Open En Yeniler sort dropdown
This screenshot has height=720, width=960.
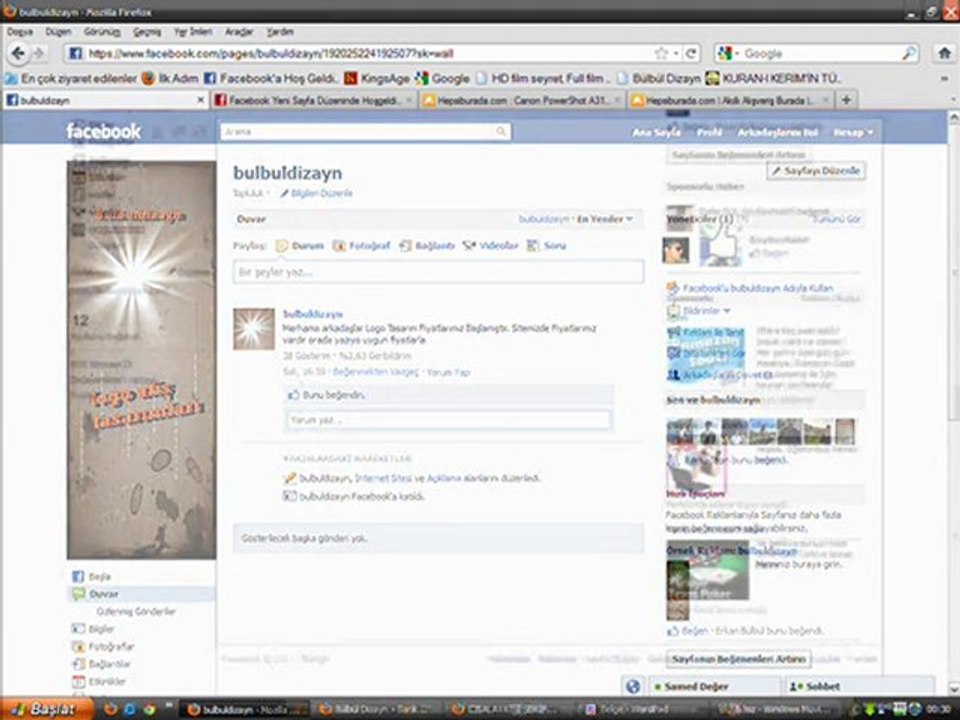605,219
